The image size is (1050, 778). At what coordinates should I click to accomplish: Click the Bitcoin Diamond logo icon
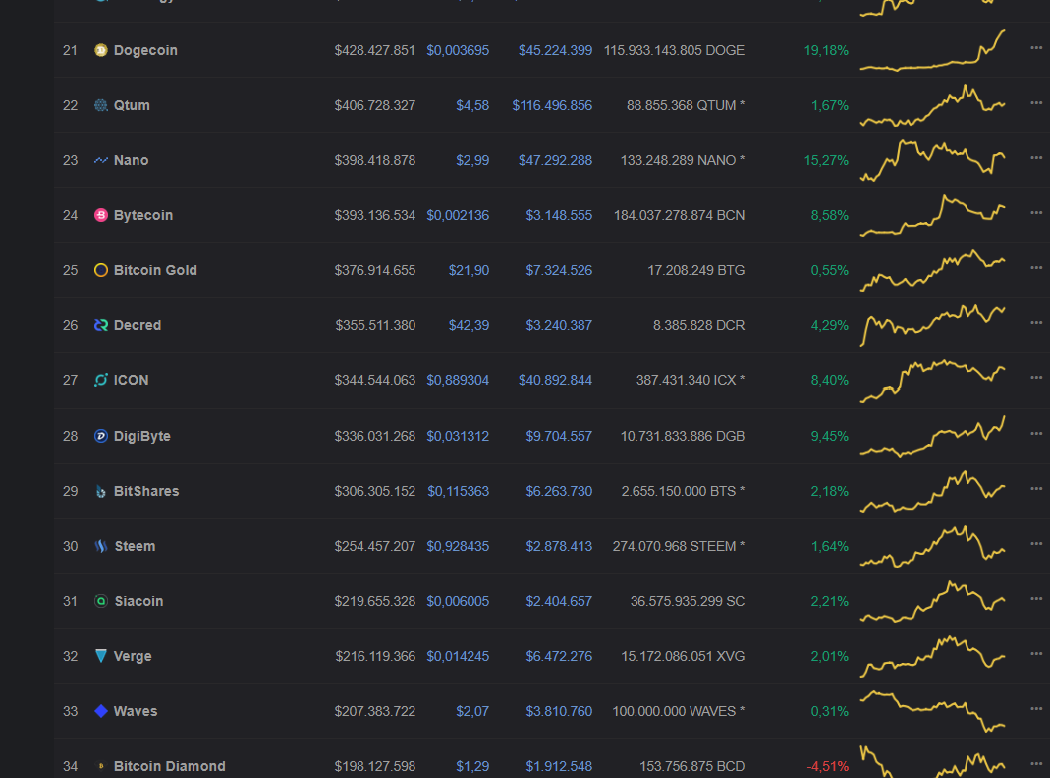point(100,766)
